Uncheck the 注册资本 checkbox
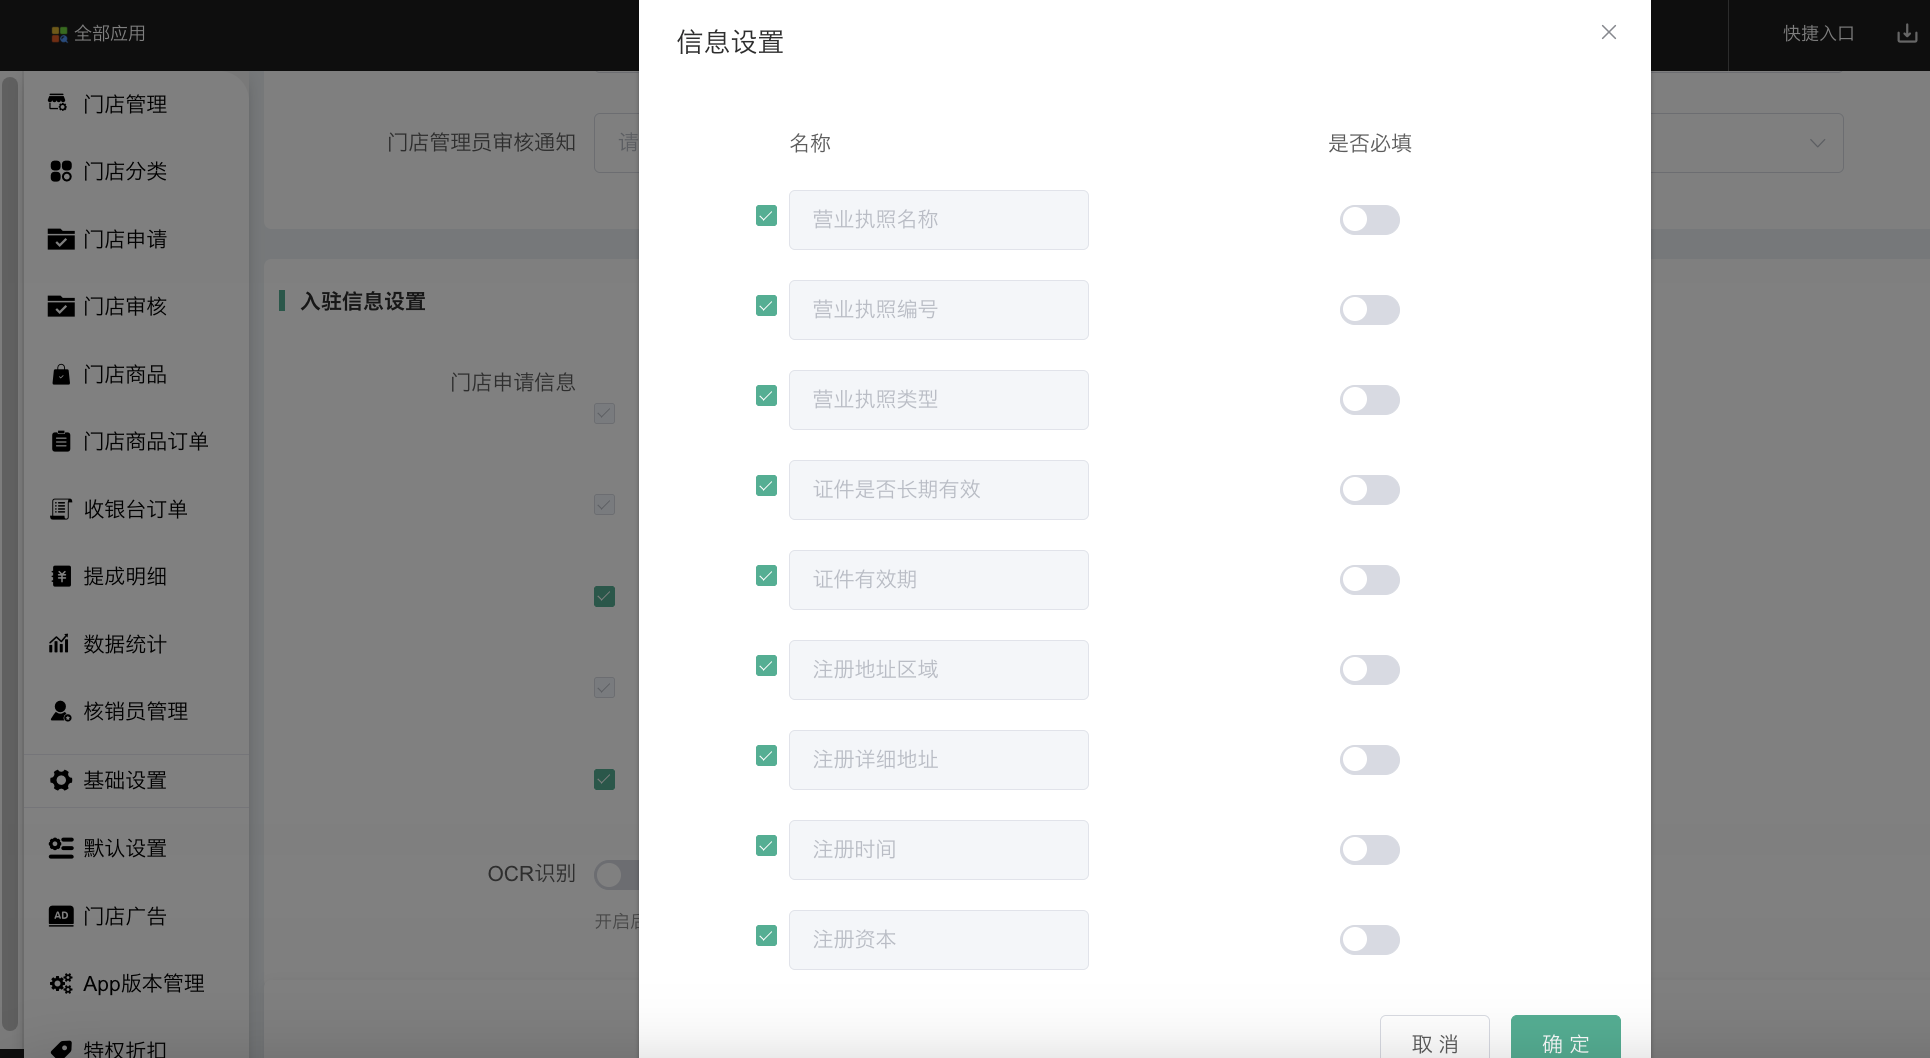Image resolution: width=1930 pixels, height=1058 pixels. click(x=766, y=936)
